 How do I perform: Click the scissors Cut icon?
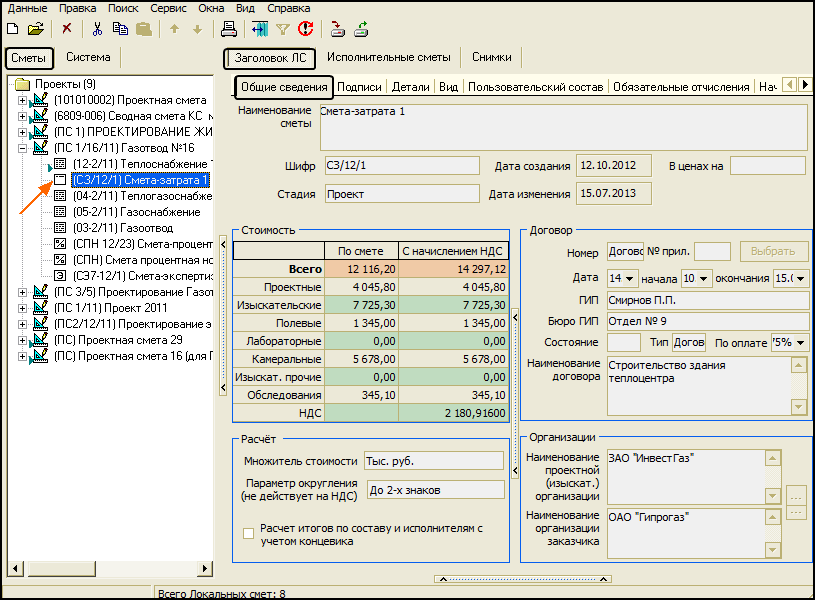(97, 30)
